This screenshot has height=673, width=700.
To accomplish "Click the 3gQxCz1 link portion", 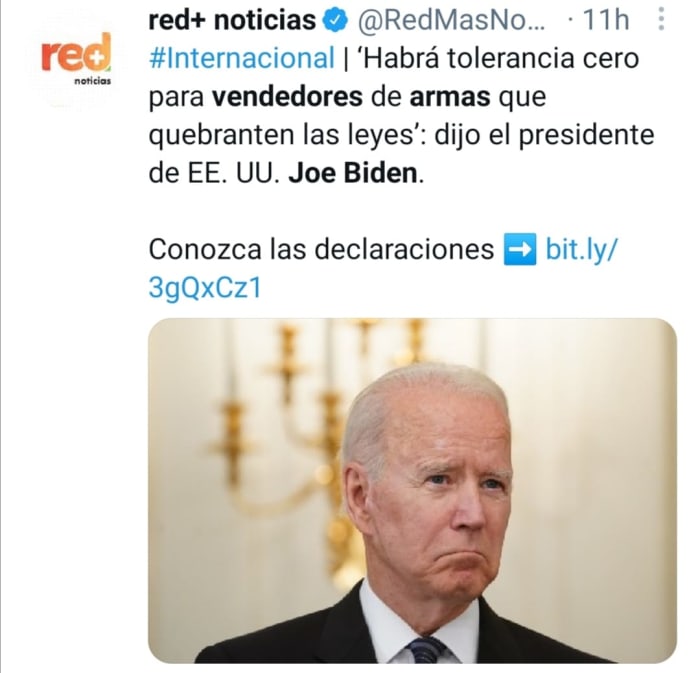I will click(x=205, y=288).
